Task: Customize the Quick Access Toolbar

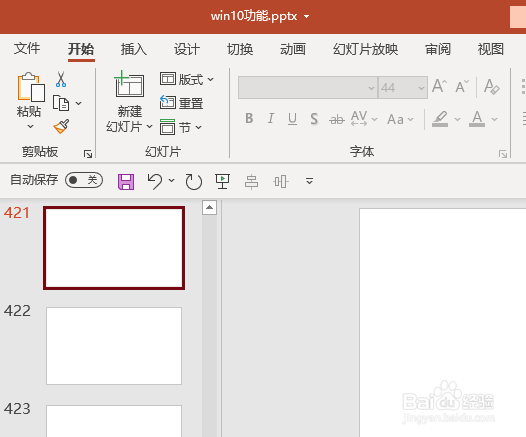Action: click(x=310, y=181)
